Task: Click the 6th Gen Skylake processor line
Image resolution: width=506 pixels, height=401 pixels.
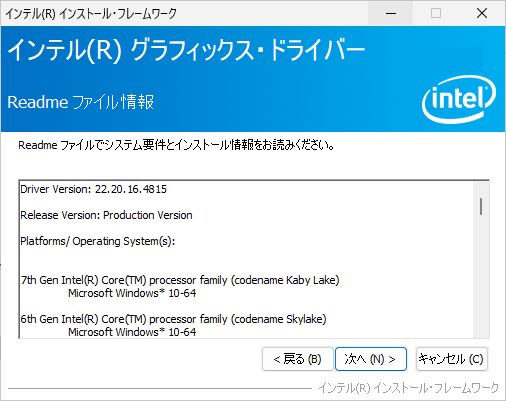Action: point(173,319)
